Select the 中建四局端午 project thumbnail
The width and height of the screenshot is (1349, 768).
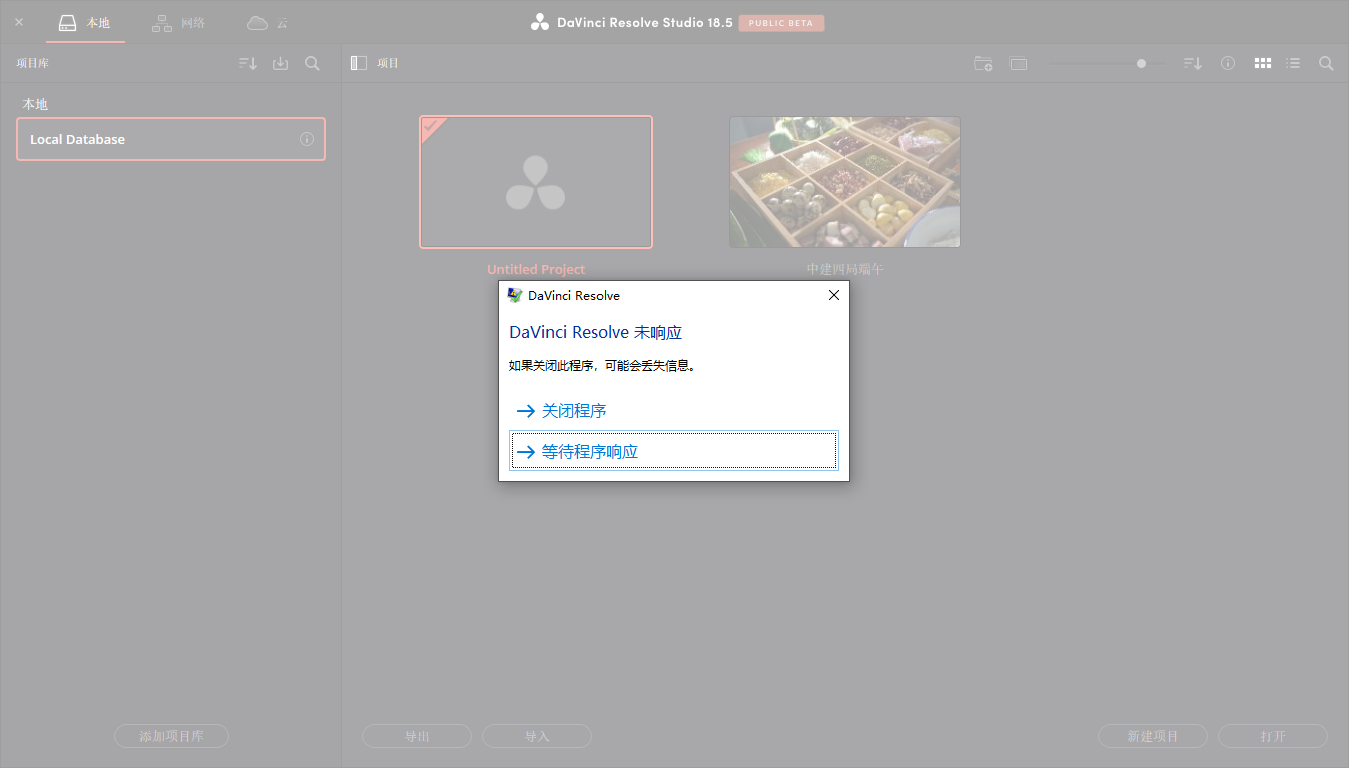845,182
